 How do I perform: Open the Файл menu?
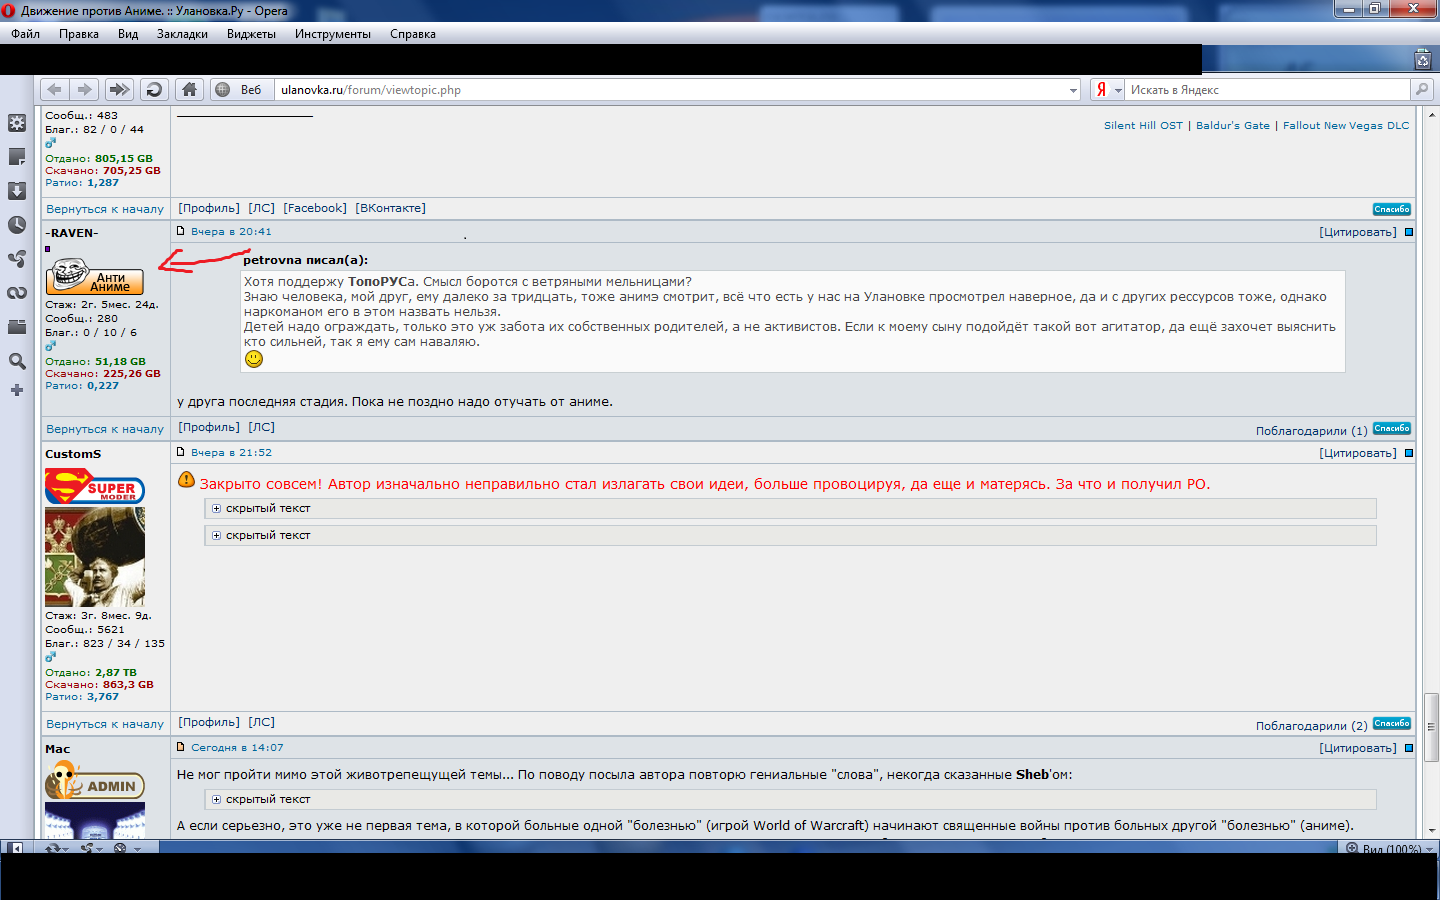[x=26, y=34]
